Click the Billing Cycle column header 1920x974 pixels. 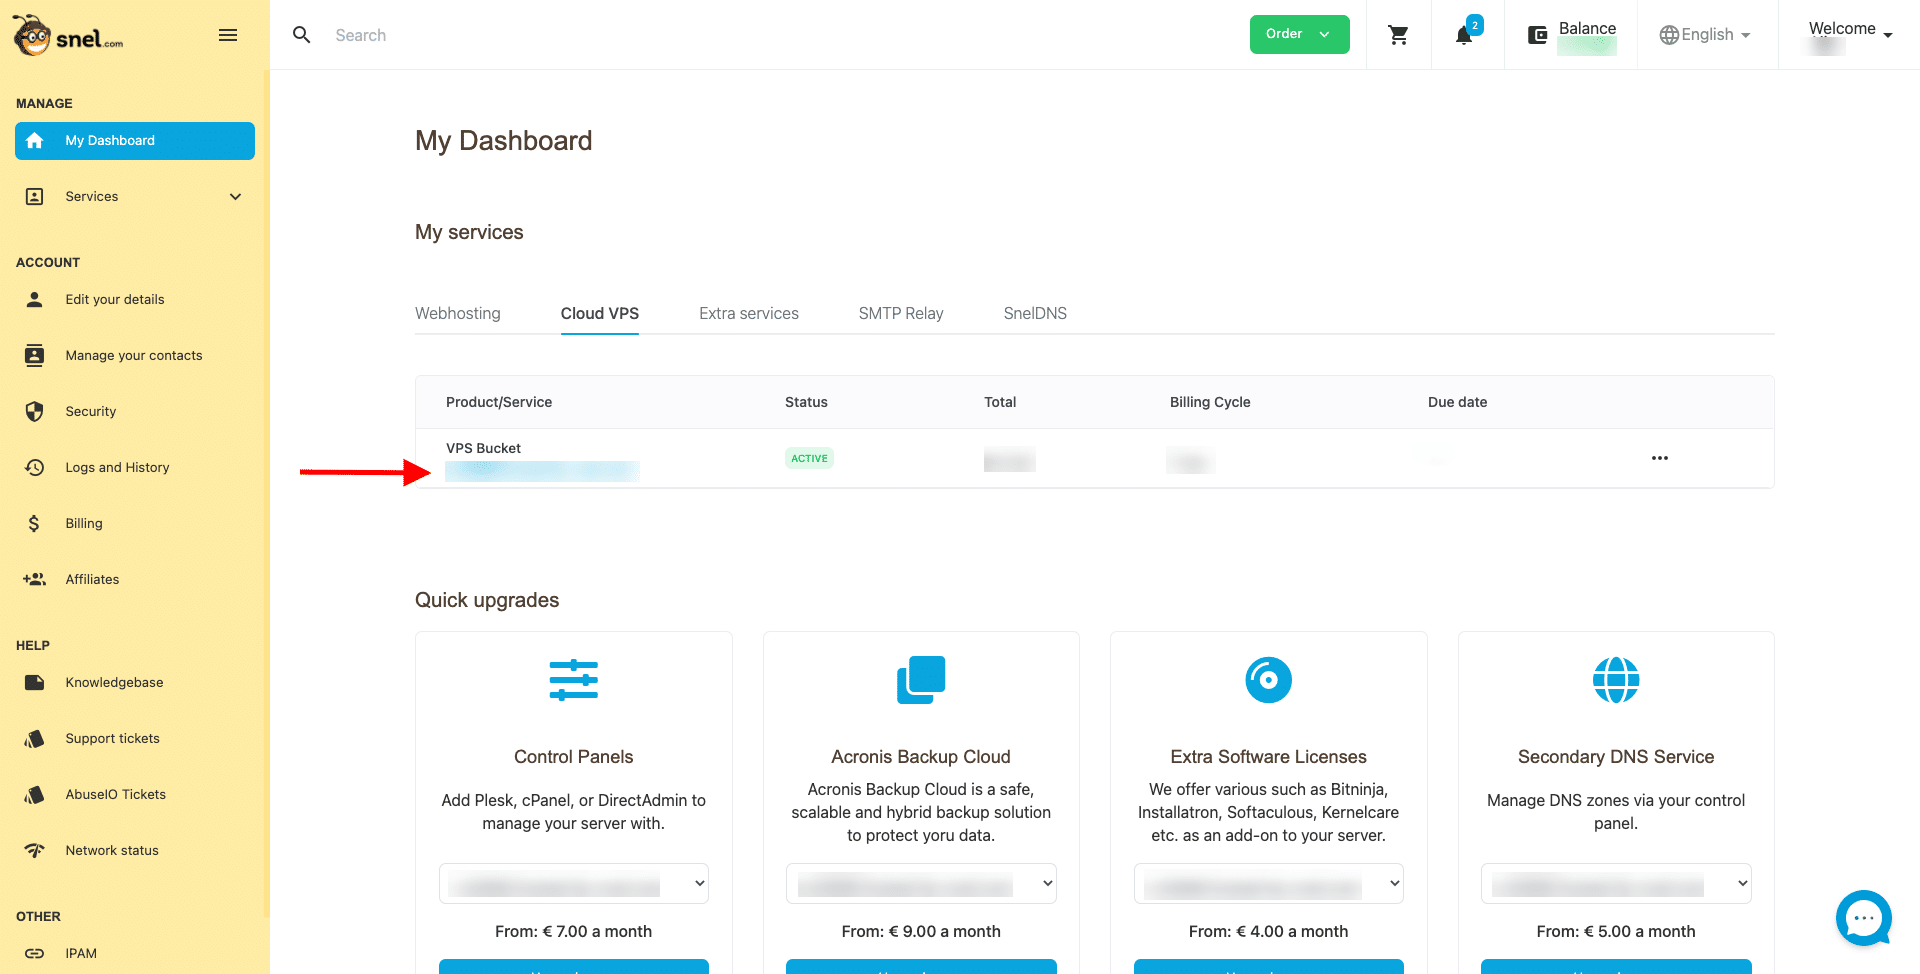pos(1210,402)
